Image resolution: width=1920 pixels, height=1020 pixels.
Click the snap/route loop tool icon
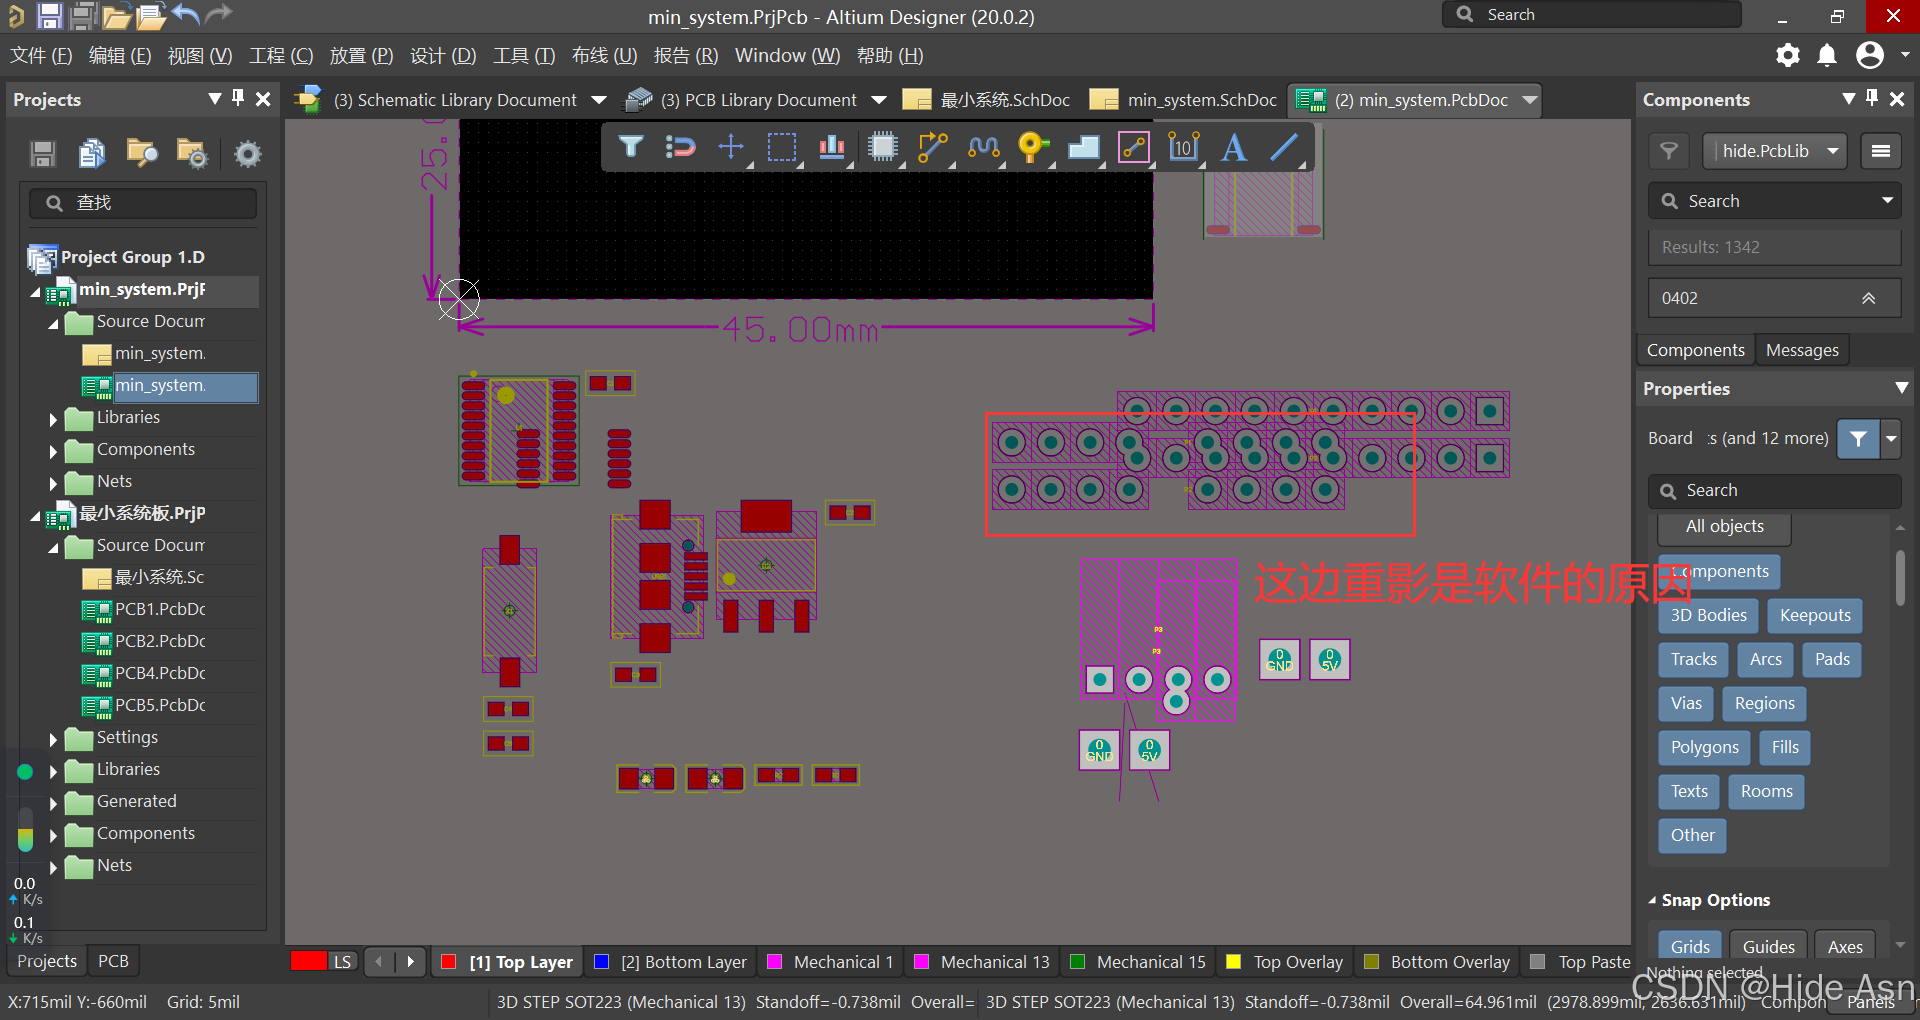pyautogui.click(x=681, y=147)
